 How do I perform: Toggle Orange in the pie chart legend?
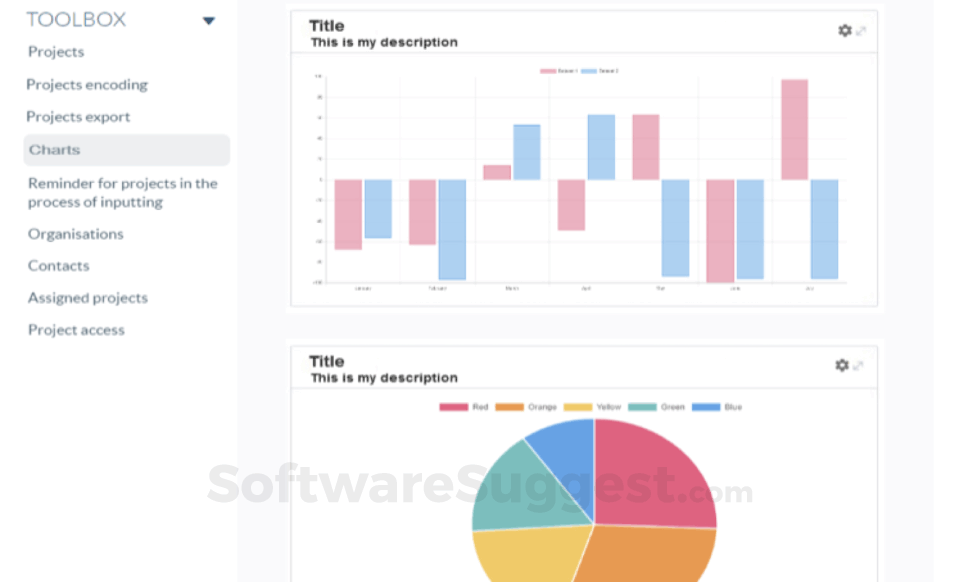pyautogui.click(x=525, y=407)
